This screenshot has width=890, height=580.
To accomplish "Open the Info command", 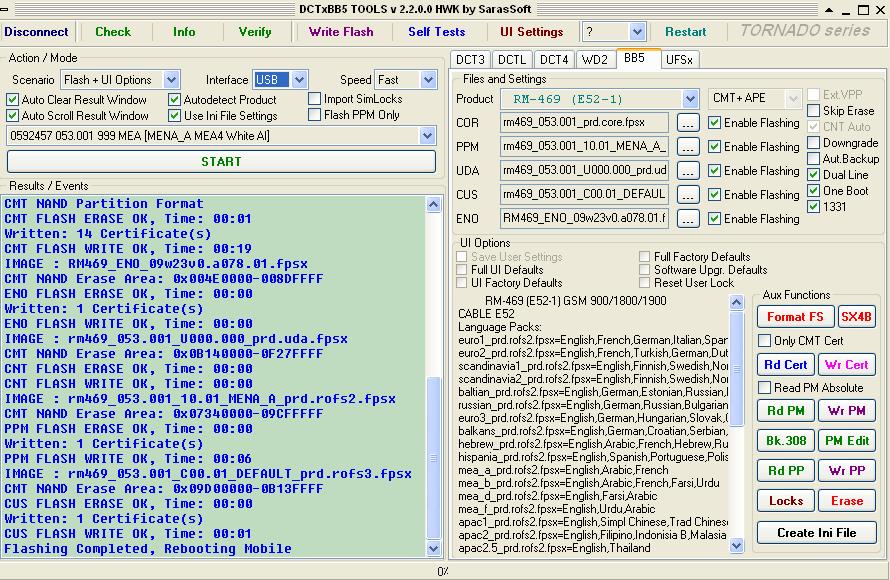I will click(184, 32).
